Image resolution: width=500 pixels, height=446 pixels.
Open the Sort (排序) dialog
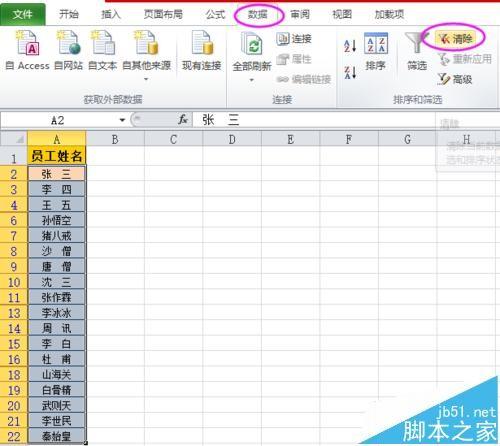coord(376,51)
